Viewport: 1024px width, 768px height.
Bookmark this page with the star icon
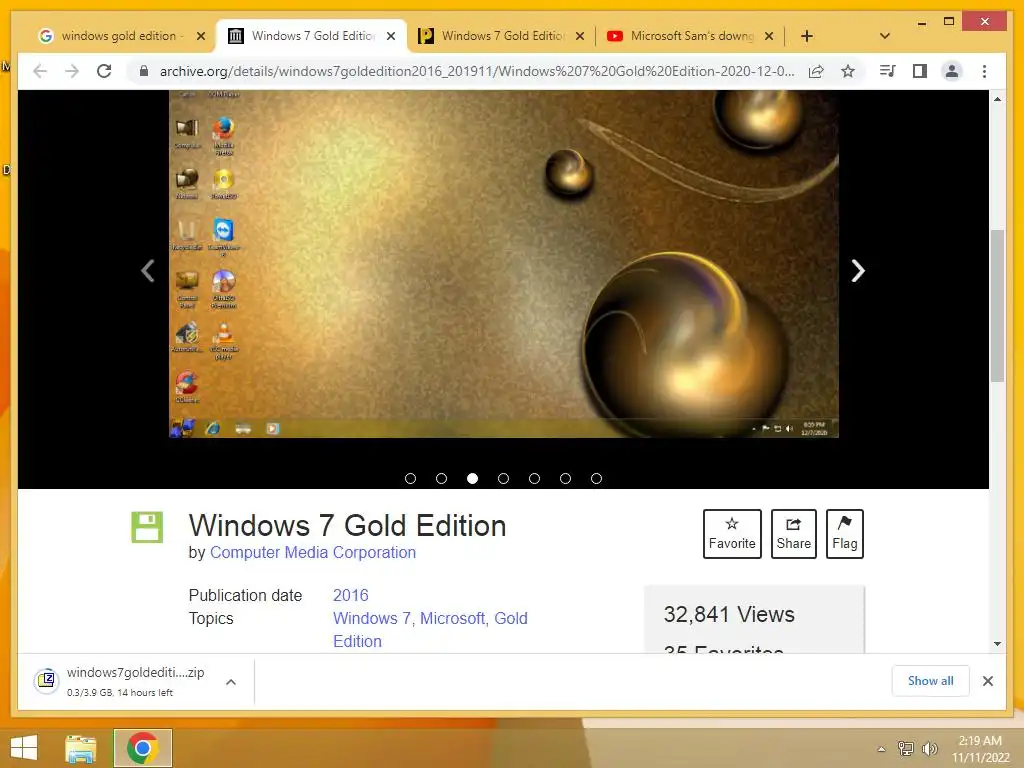pos(848,71)
